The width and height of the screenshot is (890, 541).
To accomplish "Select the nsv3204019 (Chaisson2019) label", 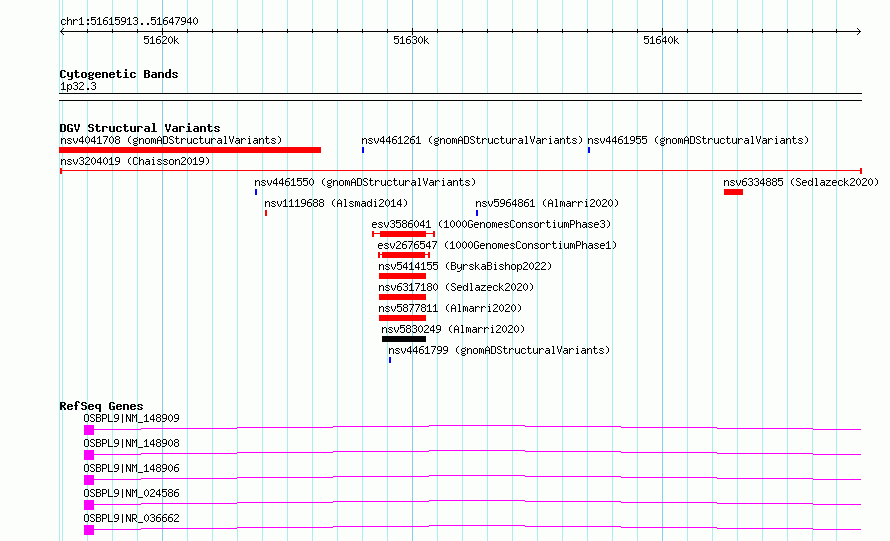I will (x=135, y=161).
